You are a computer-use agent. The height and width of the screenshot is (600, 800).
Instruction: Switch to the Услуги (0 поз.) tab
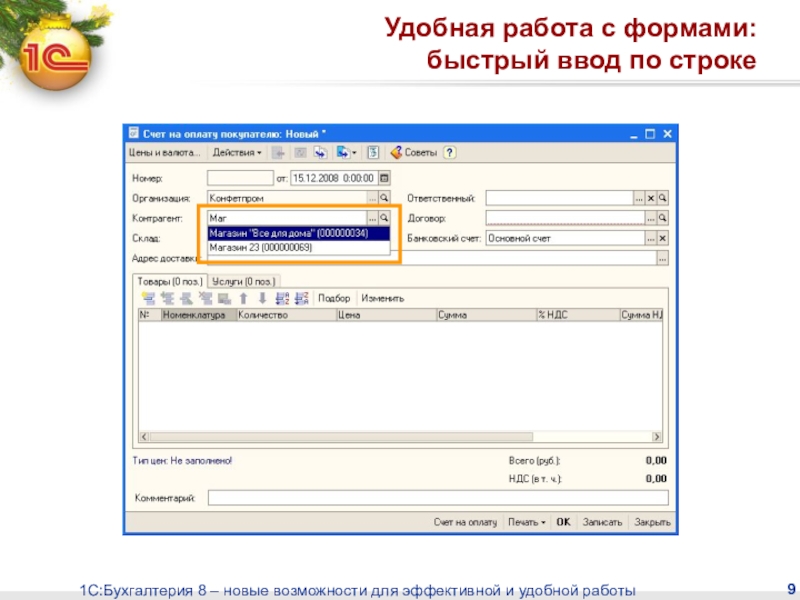click(x=243, y=282)
